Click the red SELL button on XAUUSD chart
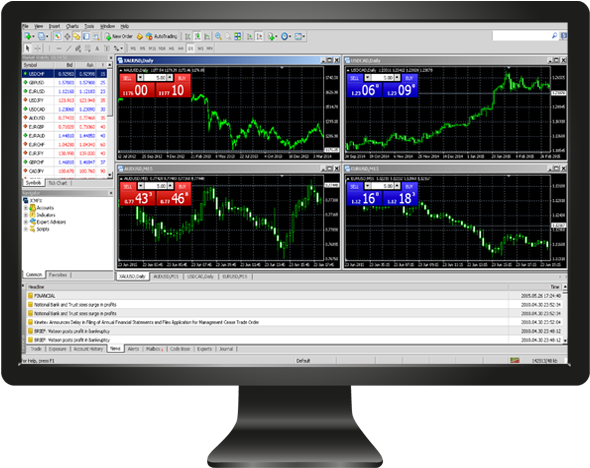The image size is (590, 468). tap(128, 78)
